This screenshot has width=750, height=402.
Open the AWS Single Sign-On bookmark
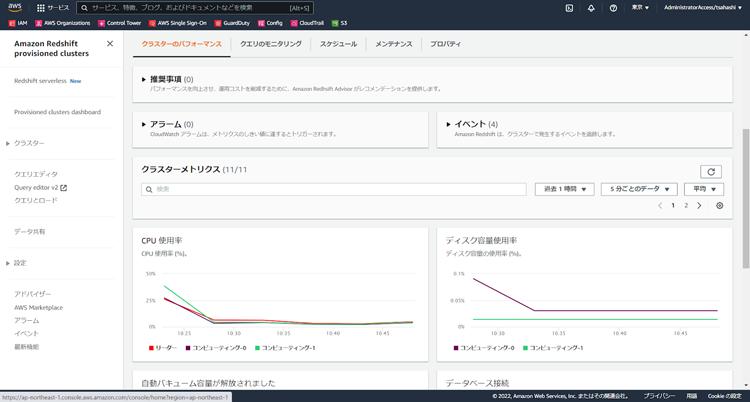pos(177,23)
